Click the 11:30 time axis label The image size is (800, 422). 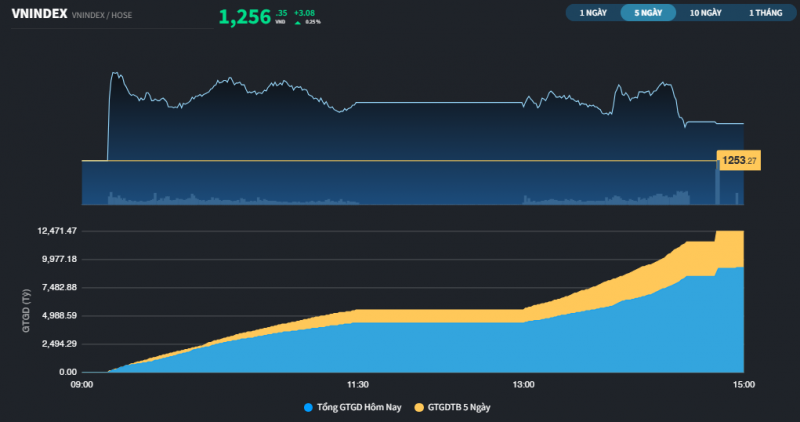click(x=357, y=384)
